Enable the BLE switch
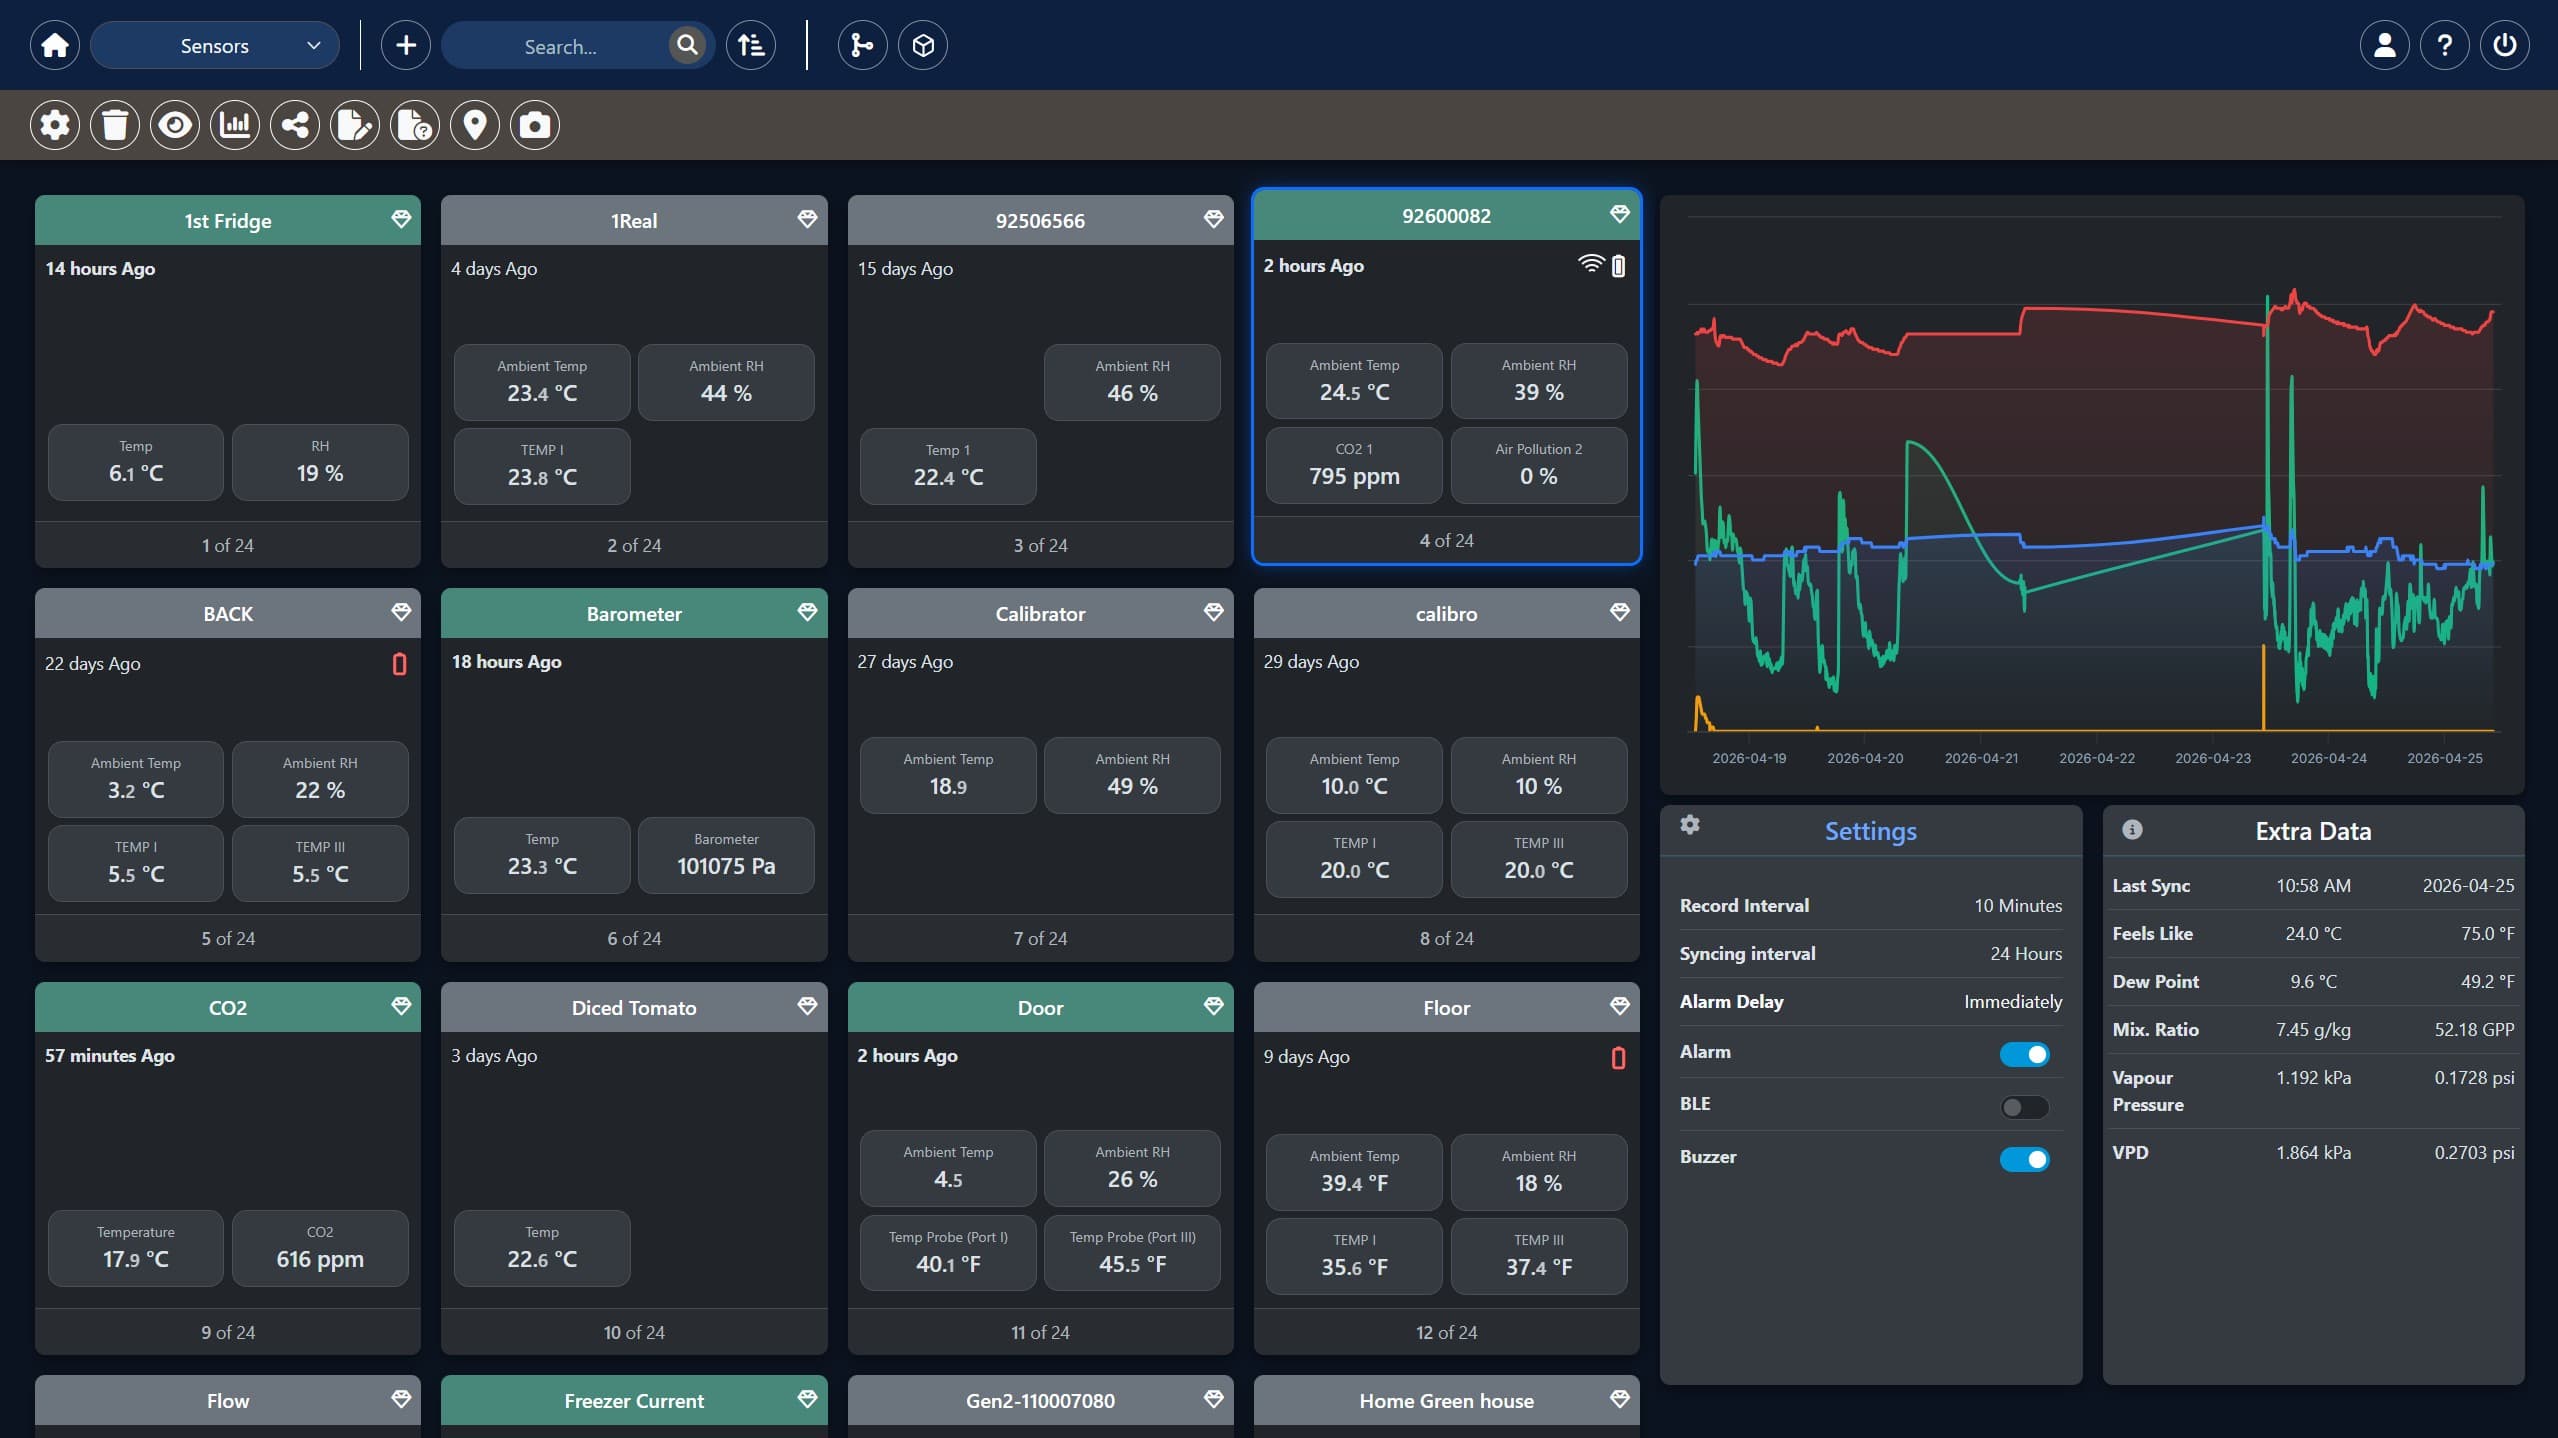The image size is (2558, 1438). coord(2025,1107)
